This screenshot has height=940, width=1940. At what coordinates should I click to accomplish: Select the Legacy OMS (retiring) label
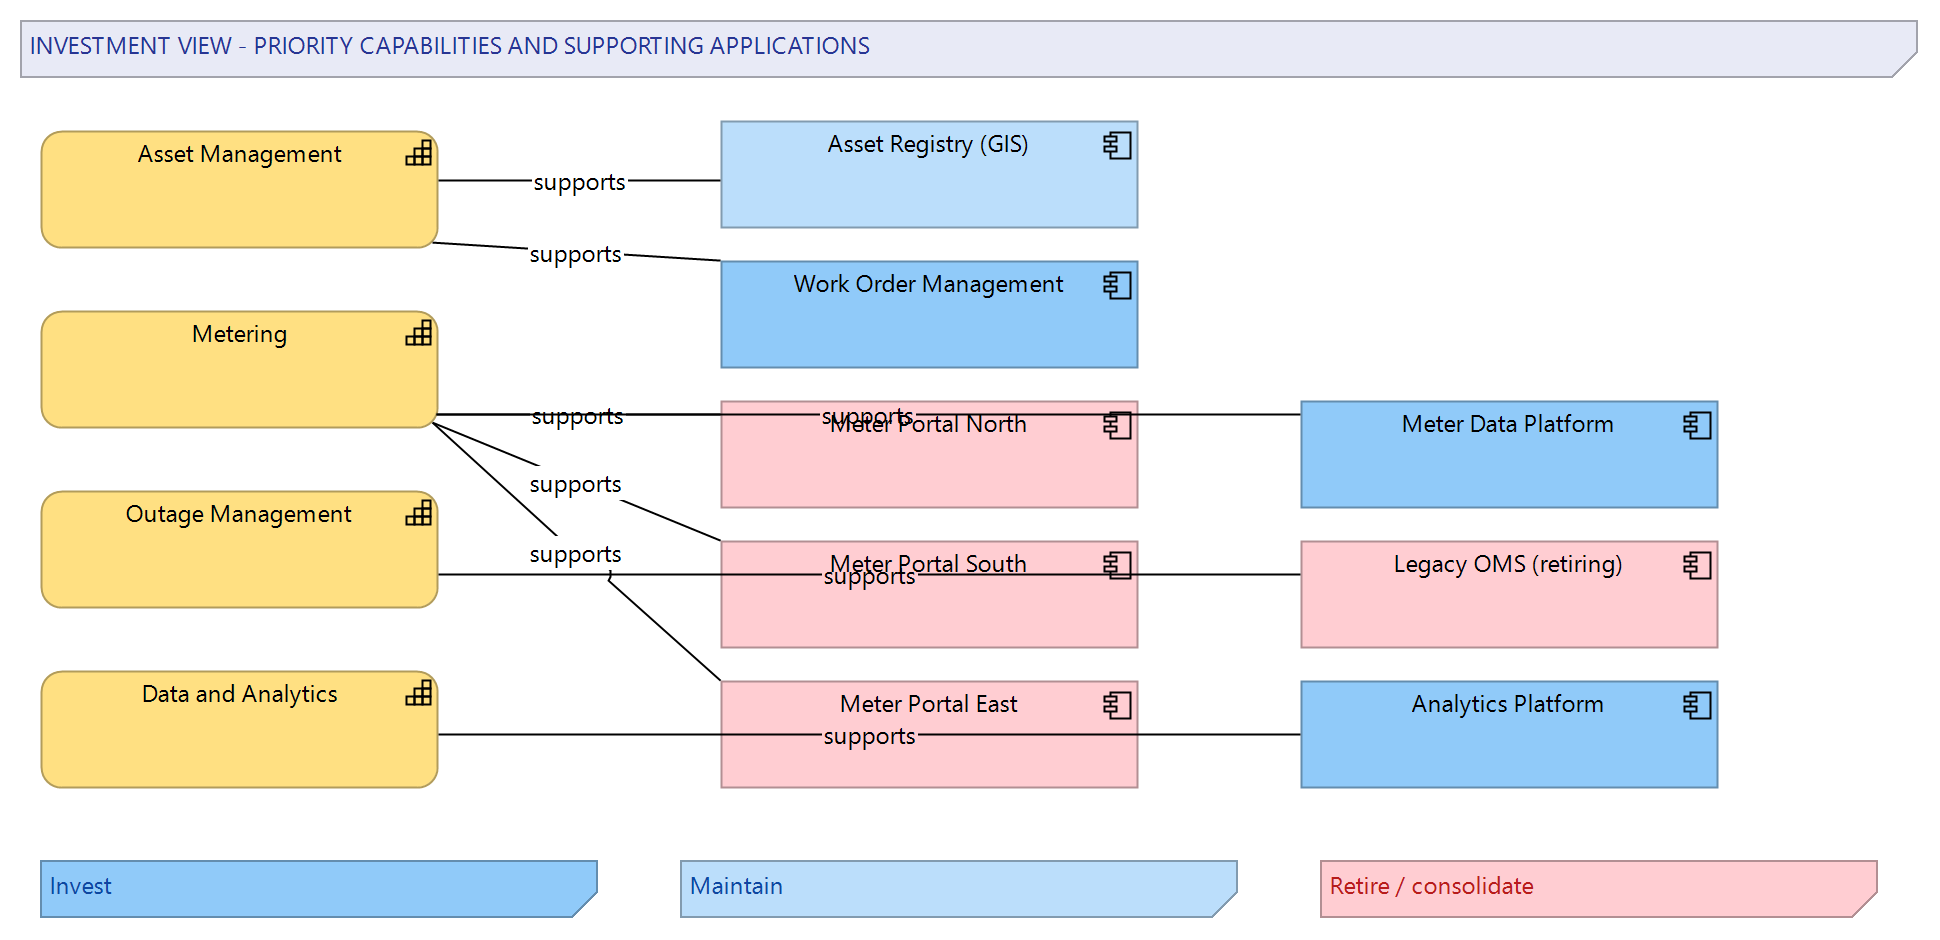[x=1507, y=564]
